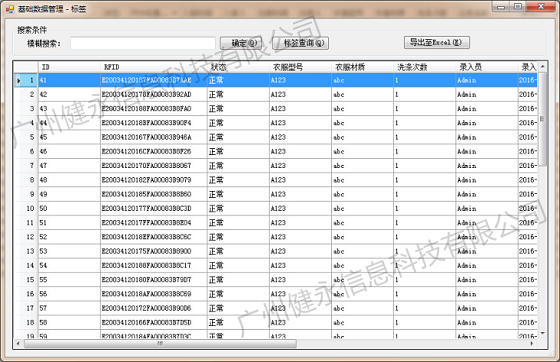
Task: Click the vertical scrollbar up arrow
Action: 542,66
